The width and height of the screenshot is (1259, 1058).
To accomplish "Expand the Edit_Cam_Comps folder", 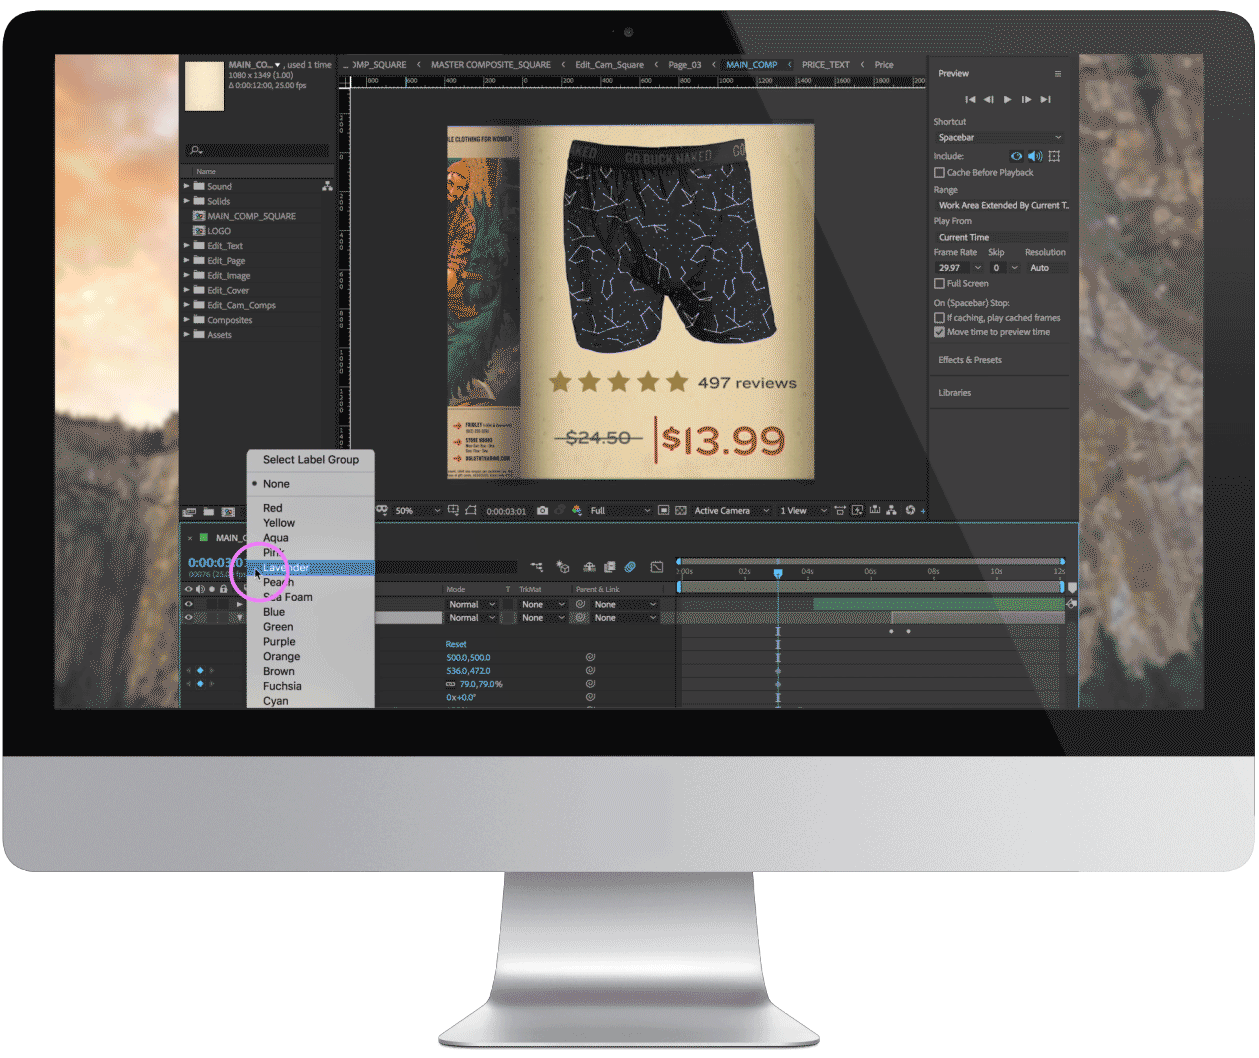I will coord(186,305).
